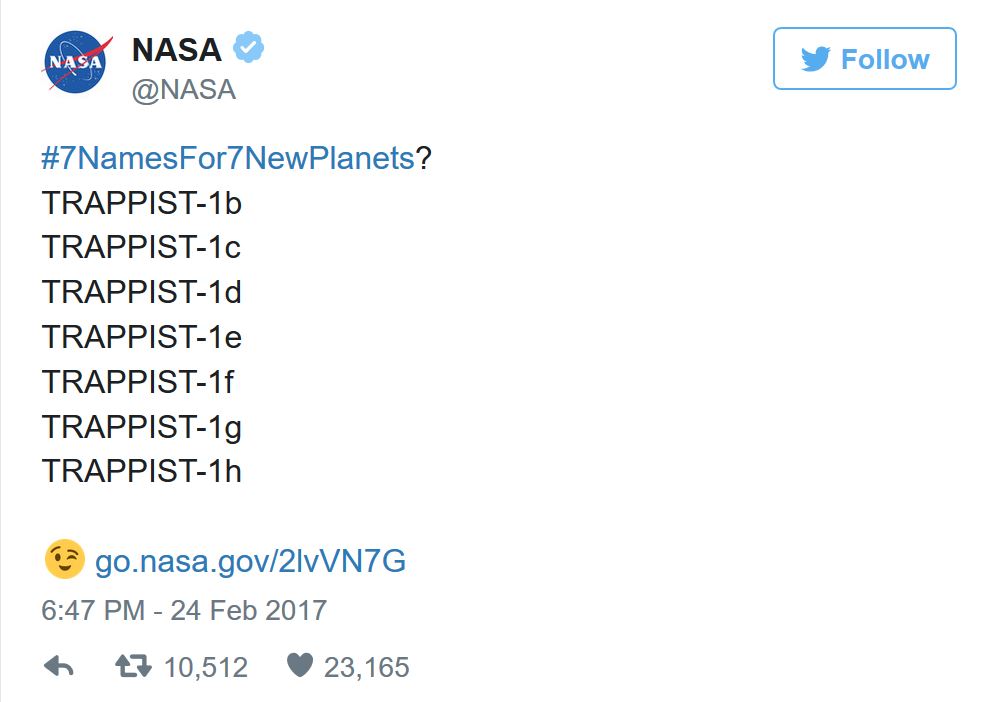Open the #7NamesFor7NewPlanets hashtag
The height and width of the screenshot is (702, 987).
tap(228, 158)
